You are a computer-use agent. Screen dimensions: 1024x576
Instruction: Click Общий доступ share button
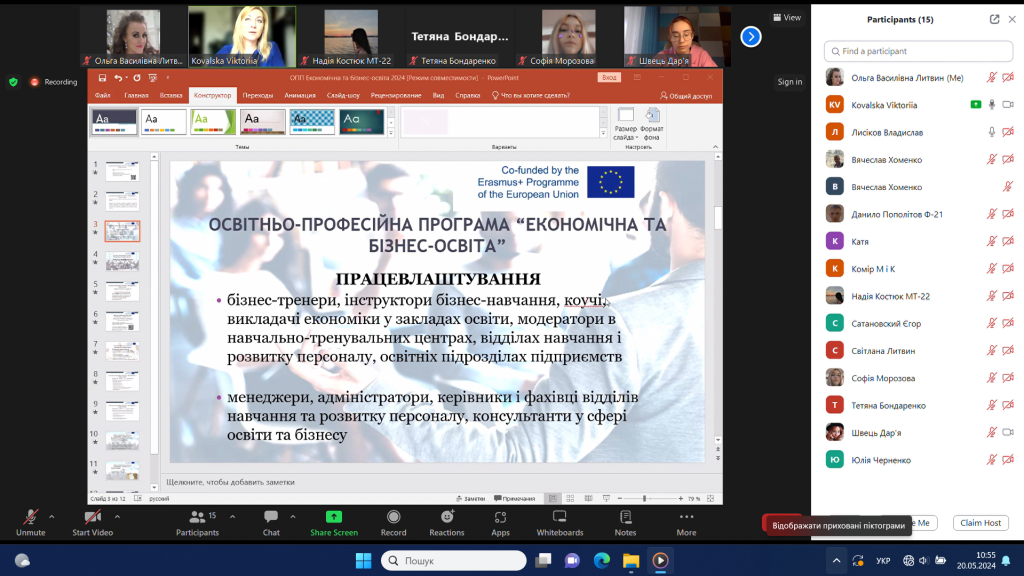[686, 96]
